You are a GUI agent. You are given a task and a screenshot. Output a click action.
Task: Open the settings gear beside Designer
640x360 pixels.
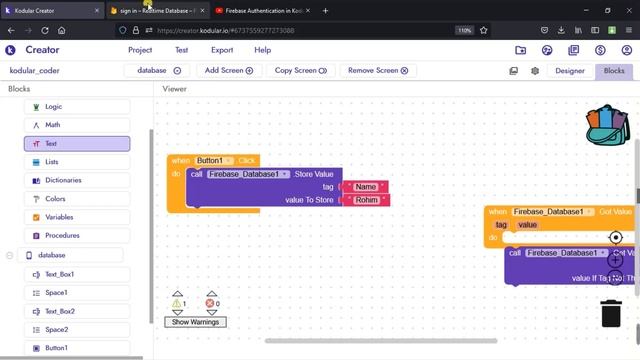point(535,71)
